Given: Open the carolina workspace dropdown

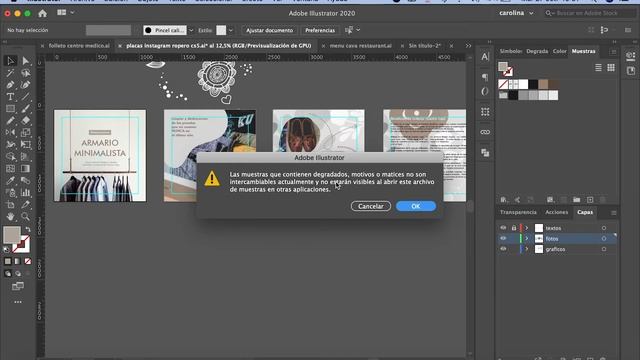Looking at the screenshot, I should [x=516, y=13].
